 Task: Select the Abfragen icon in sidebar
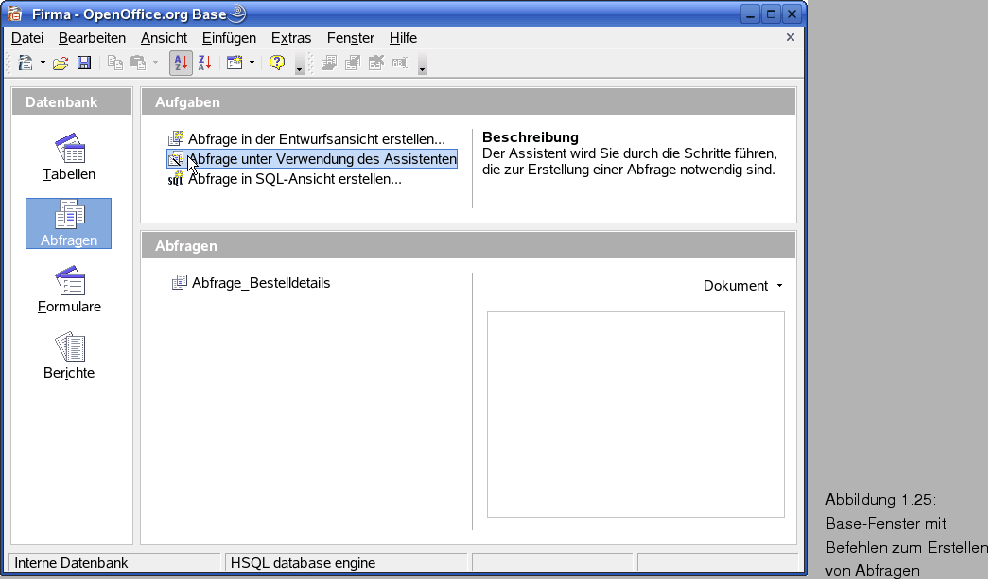[x=70, y=223]
